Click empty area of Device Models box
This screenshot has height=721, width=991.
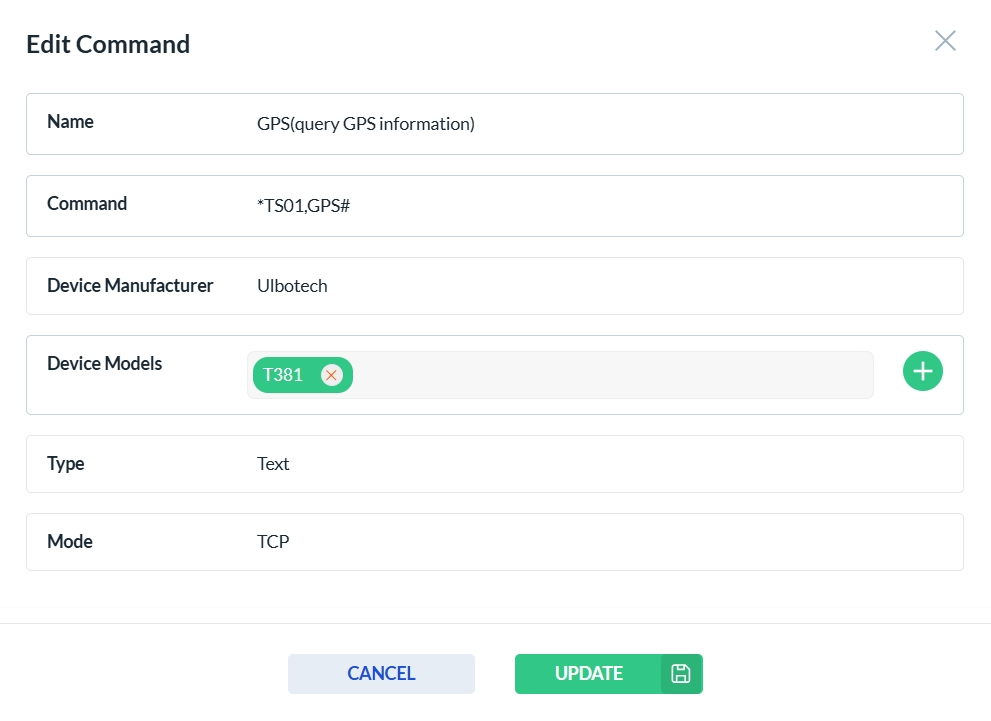pyautogui.click(x=610, y=375)
